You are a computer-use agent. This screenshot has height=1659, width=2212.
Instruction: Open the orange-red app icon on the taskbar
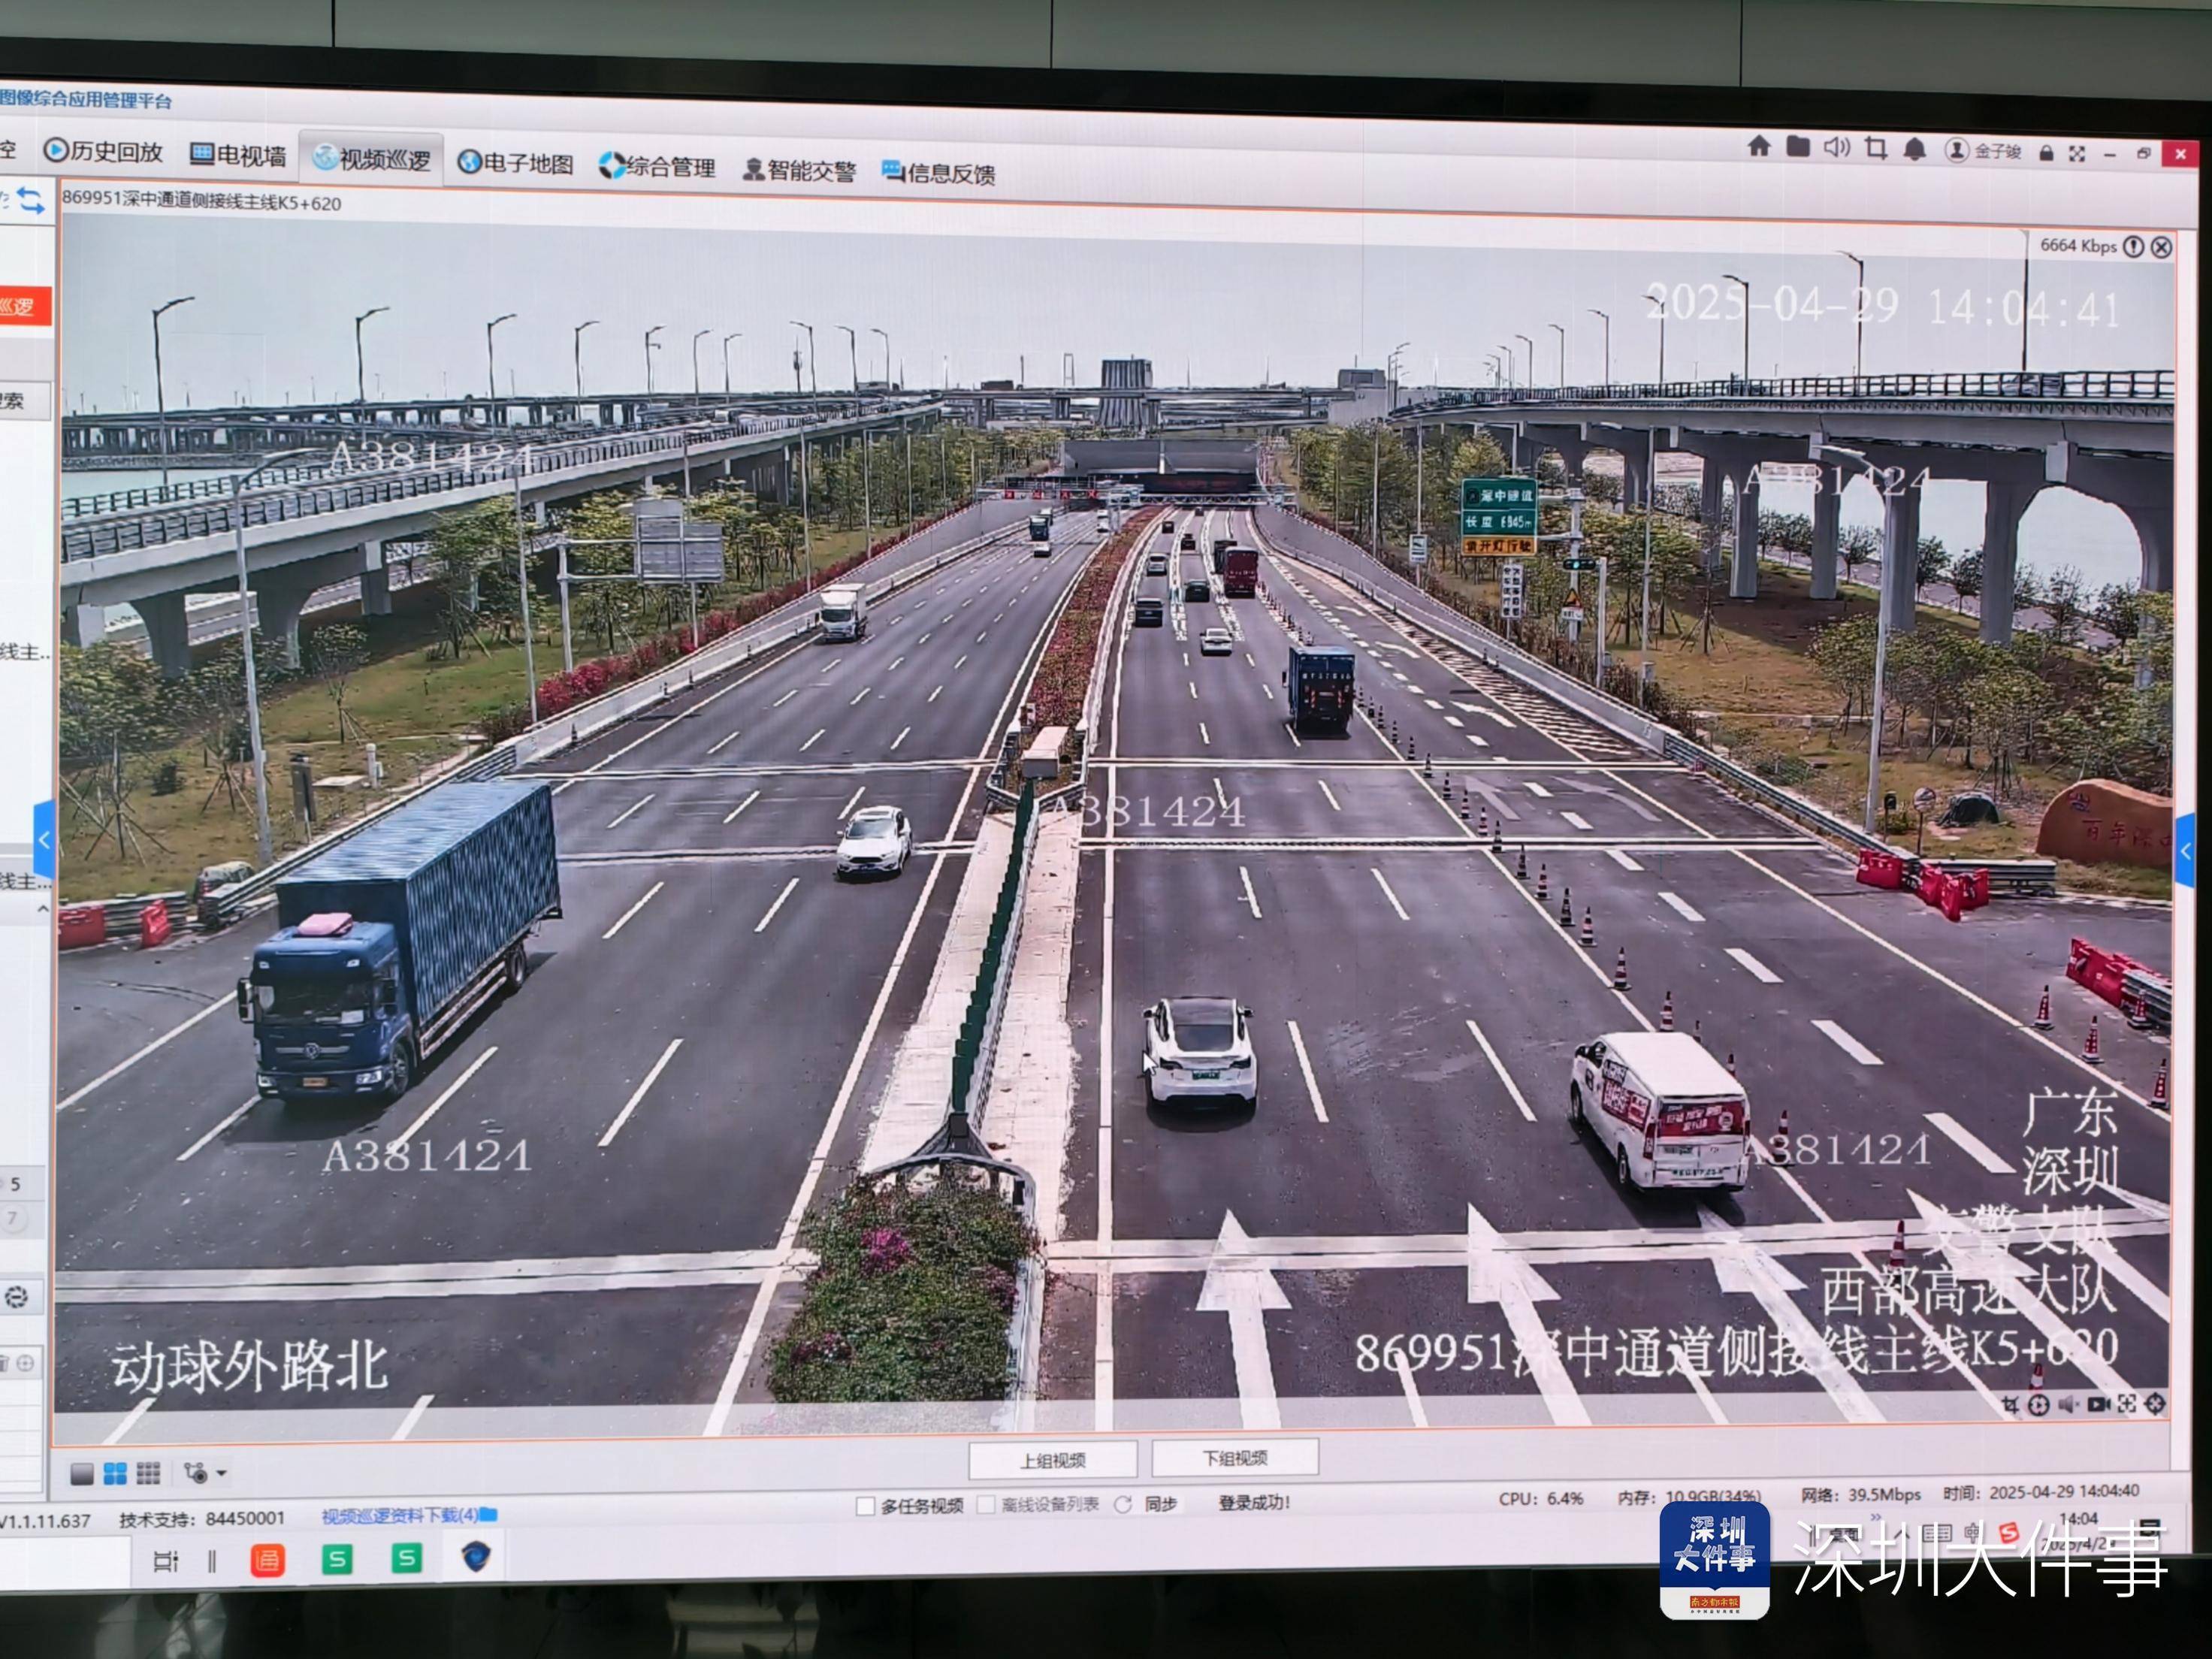coord(267,1560)
